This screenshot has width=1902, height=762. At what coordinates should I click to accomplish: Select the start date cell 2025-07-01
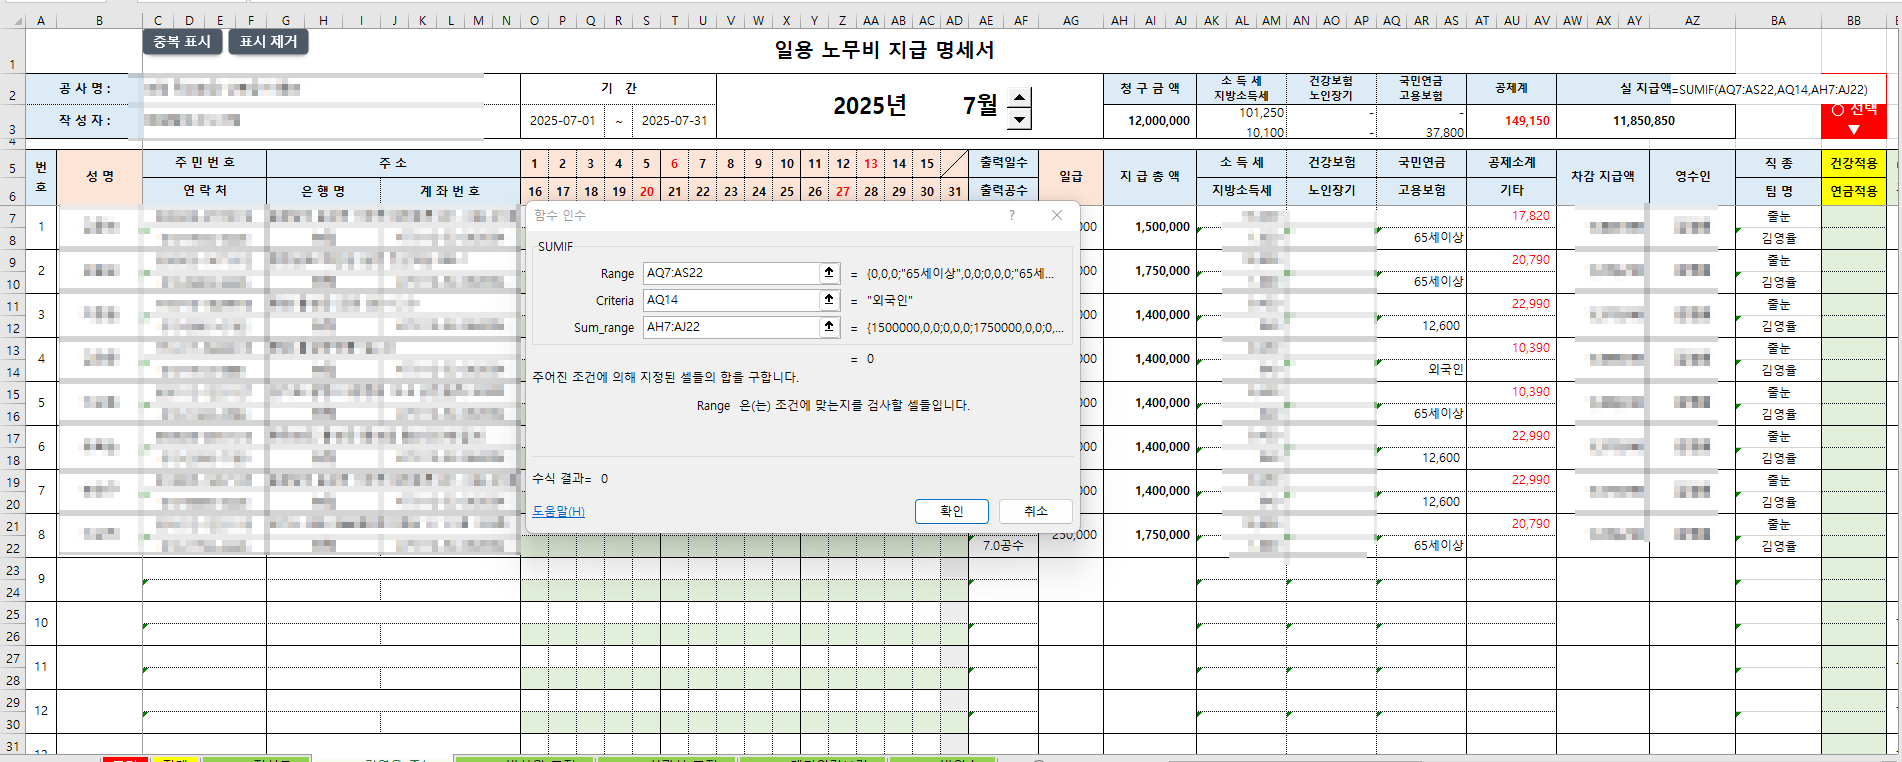pos(562,121)
